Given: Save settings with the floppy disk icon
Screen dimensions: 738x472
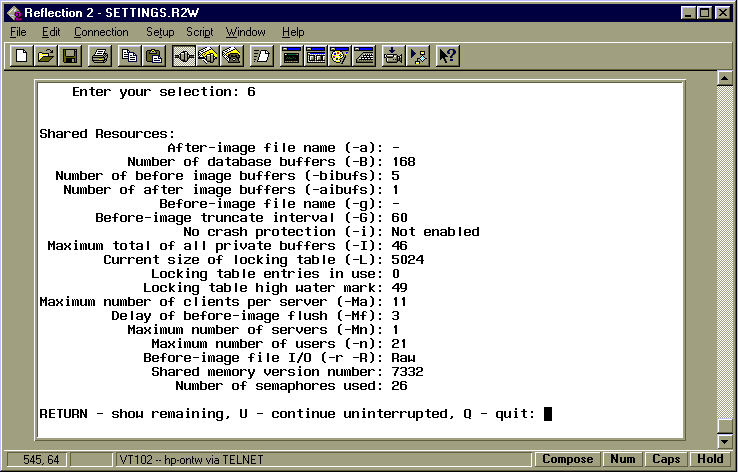Looking at the screenshot, I should [70, 56].
